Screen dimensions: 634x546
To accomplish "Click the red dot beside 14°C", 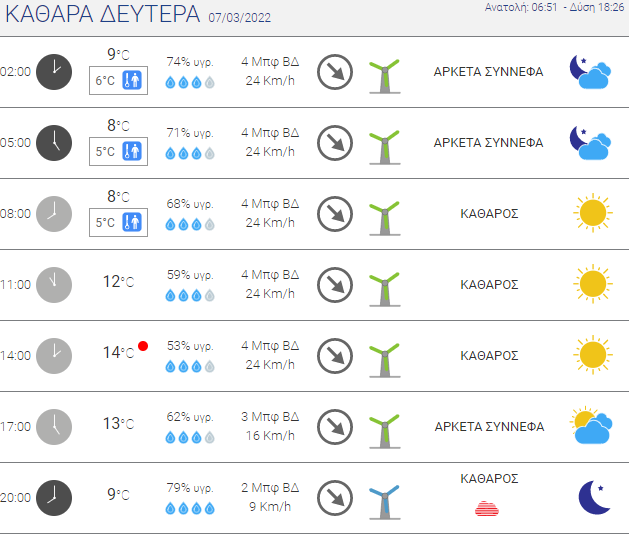I will coord(143,346).
